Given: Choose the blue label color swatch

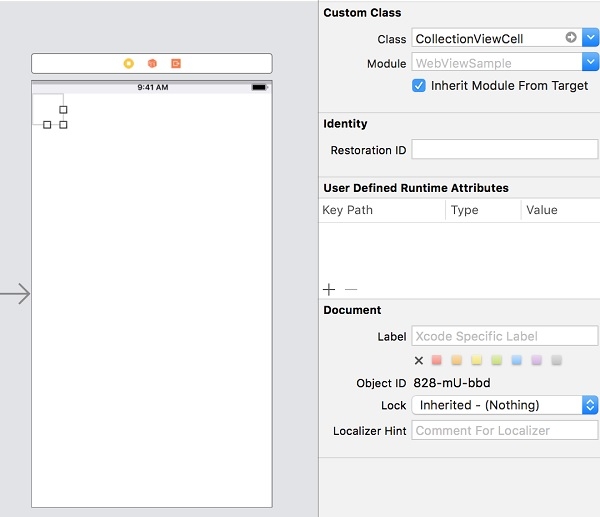Looking at the screenshot, I should (516, 360).
